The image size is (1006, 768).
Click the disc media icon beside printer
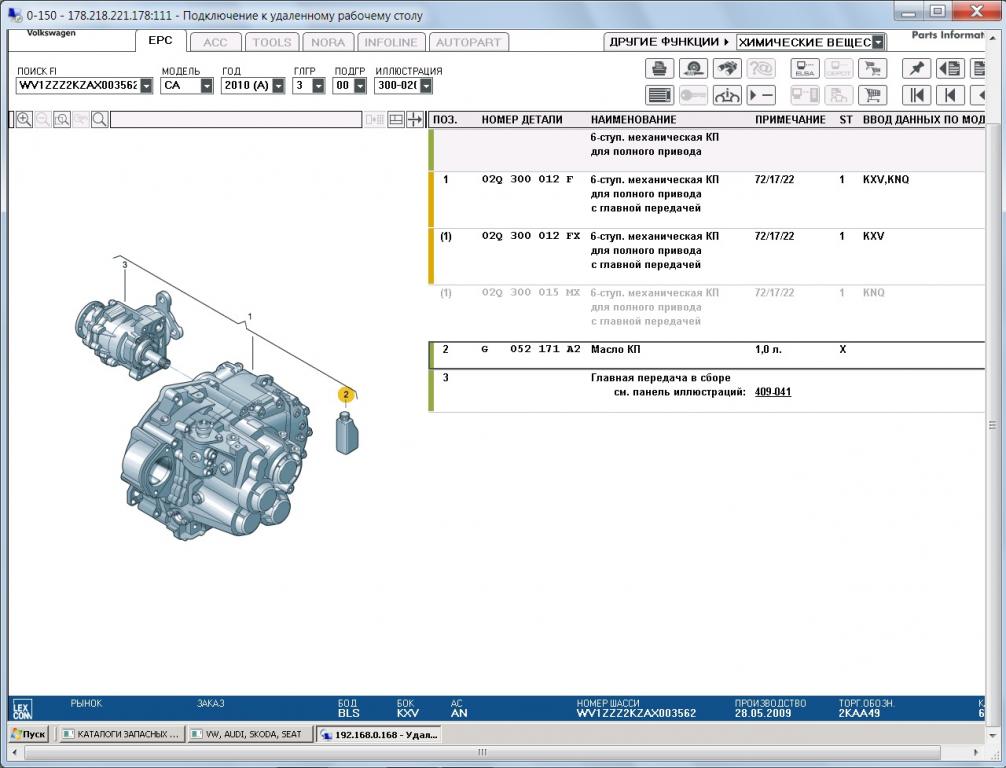(x=694, y=68)
